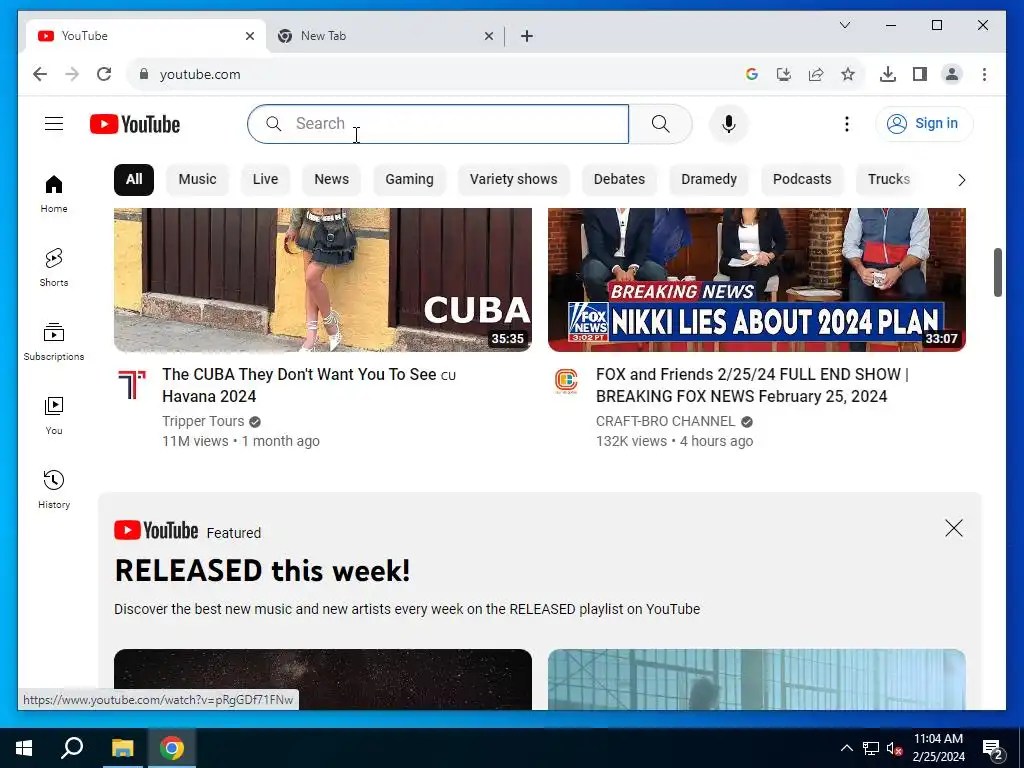Reload the YouTube page
The height and width of the screenshot is (768, 1024).
pos(104,74)
